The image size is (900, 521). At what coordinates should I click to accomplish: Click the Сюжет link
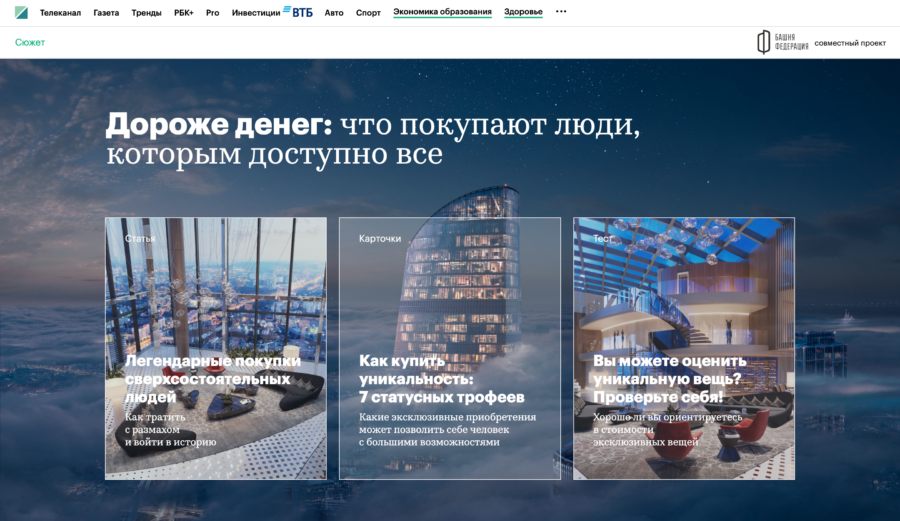click(30, 42)
